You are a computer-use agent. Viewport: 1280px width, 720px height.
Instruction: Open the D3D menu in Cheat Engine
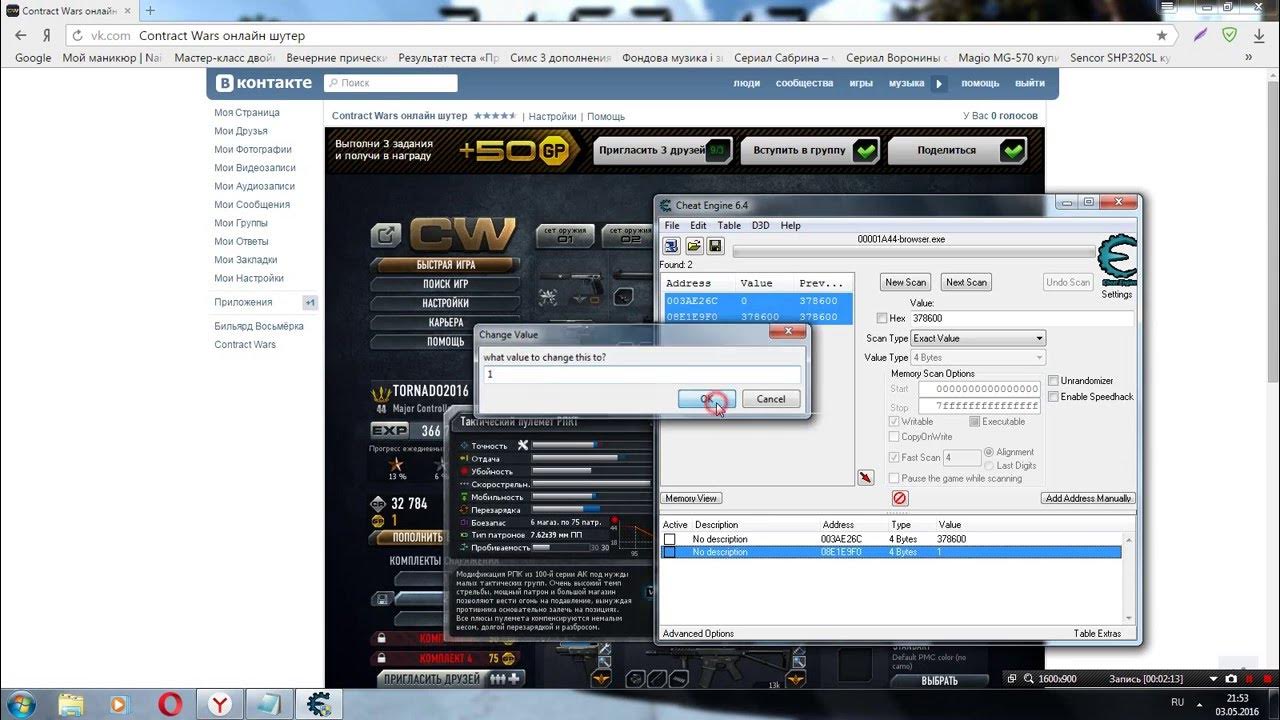point(761,225)
